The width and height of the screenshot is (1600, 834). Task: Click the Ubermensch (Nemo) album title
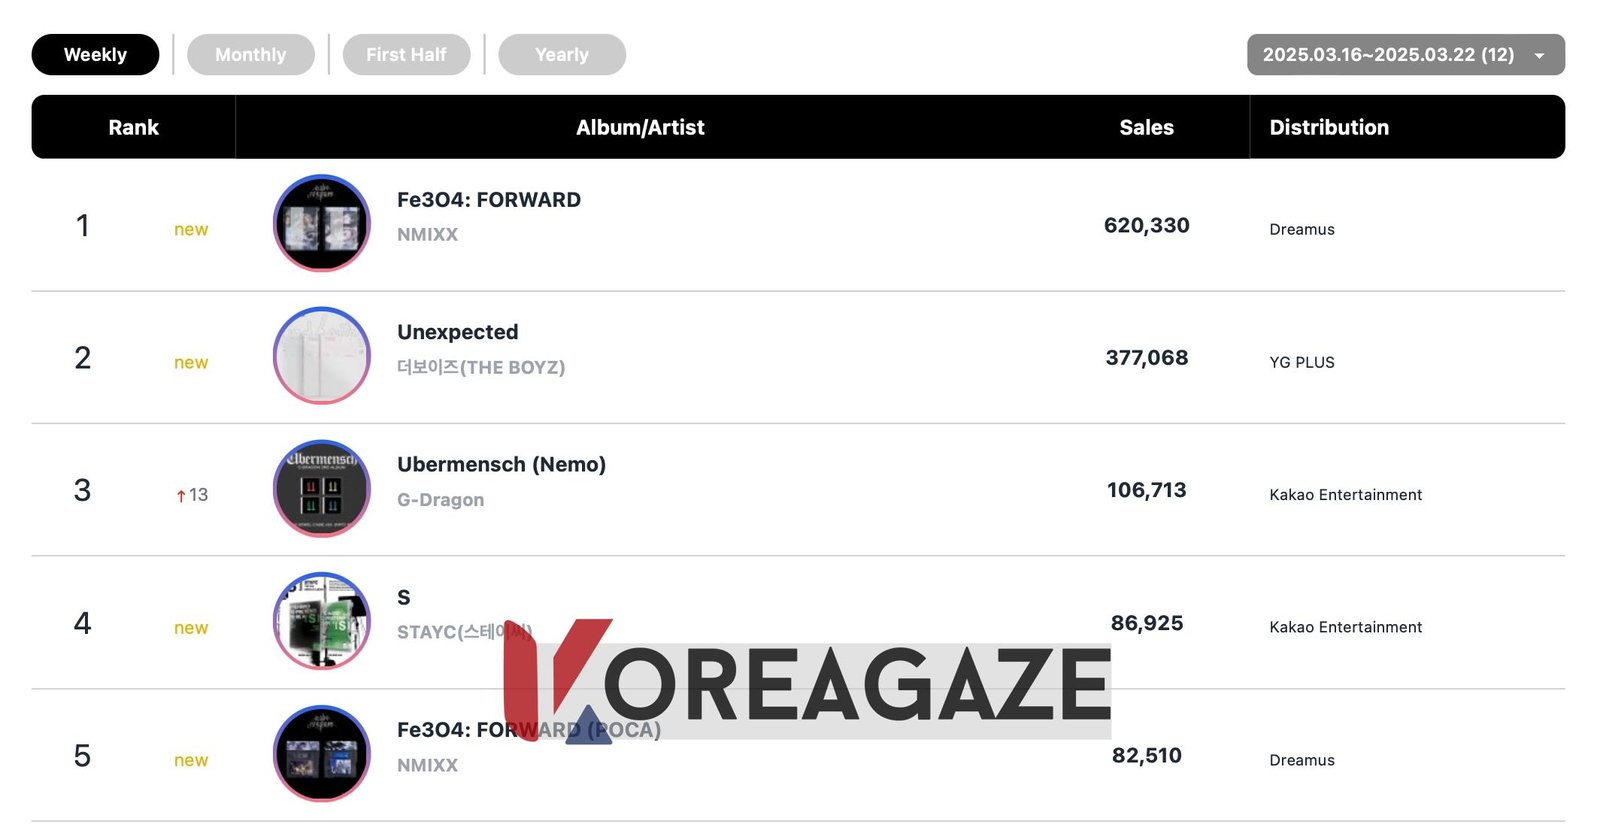point(501,465)
